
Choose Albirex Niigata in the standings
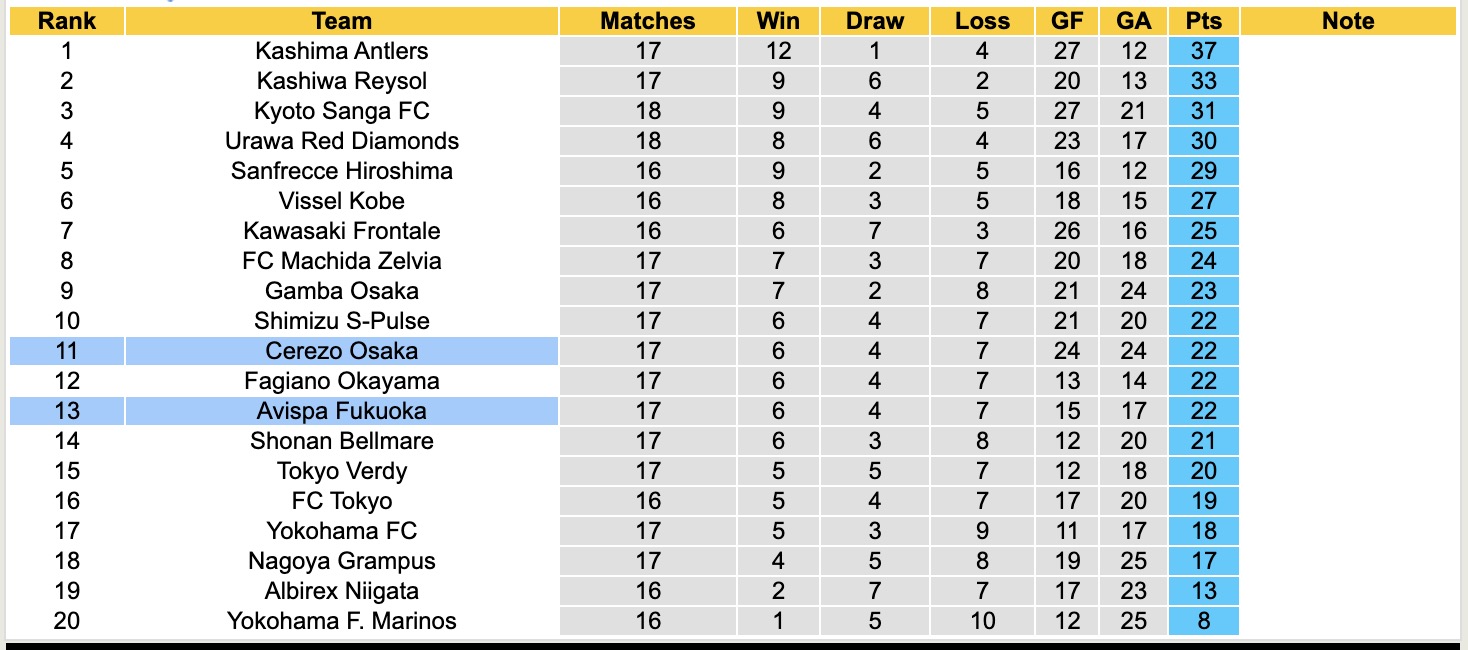pyautogui.click(x=341, y=591)
